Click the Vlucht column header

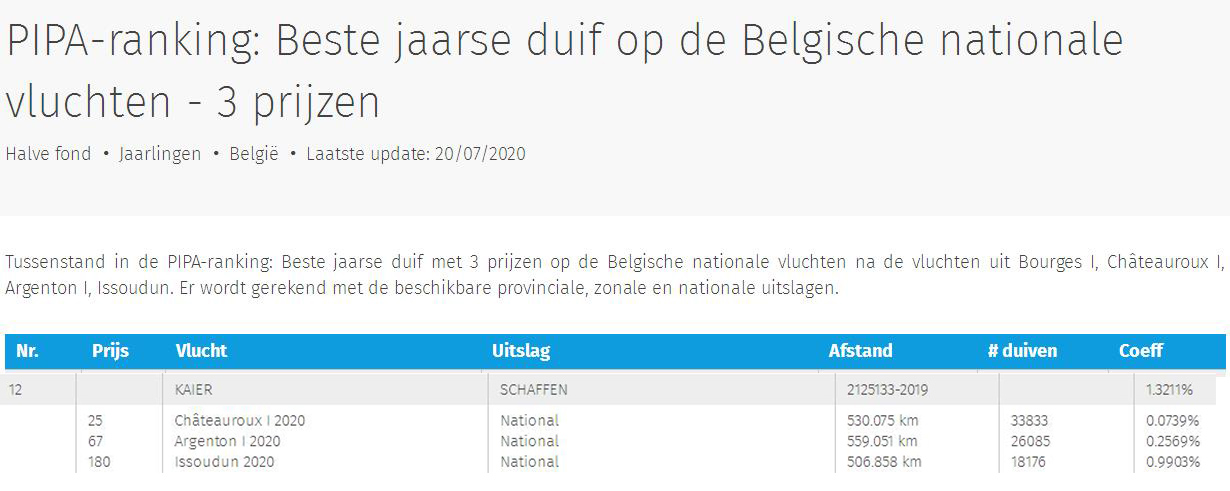point(201,351)
